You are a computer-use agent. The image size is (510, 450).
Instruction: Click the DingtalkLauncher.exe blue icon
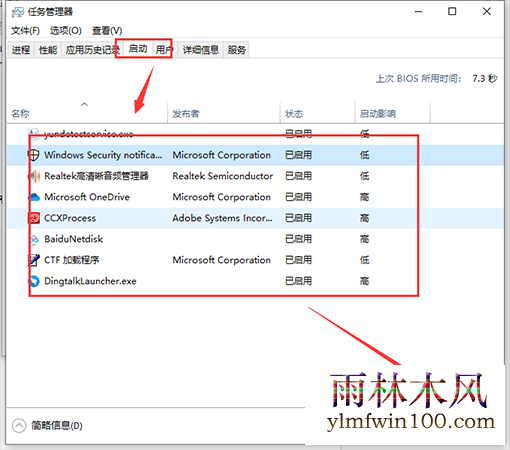pos(34,281)
